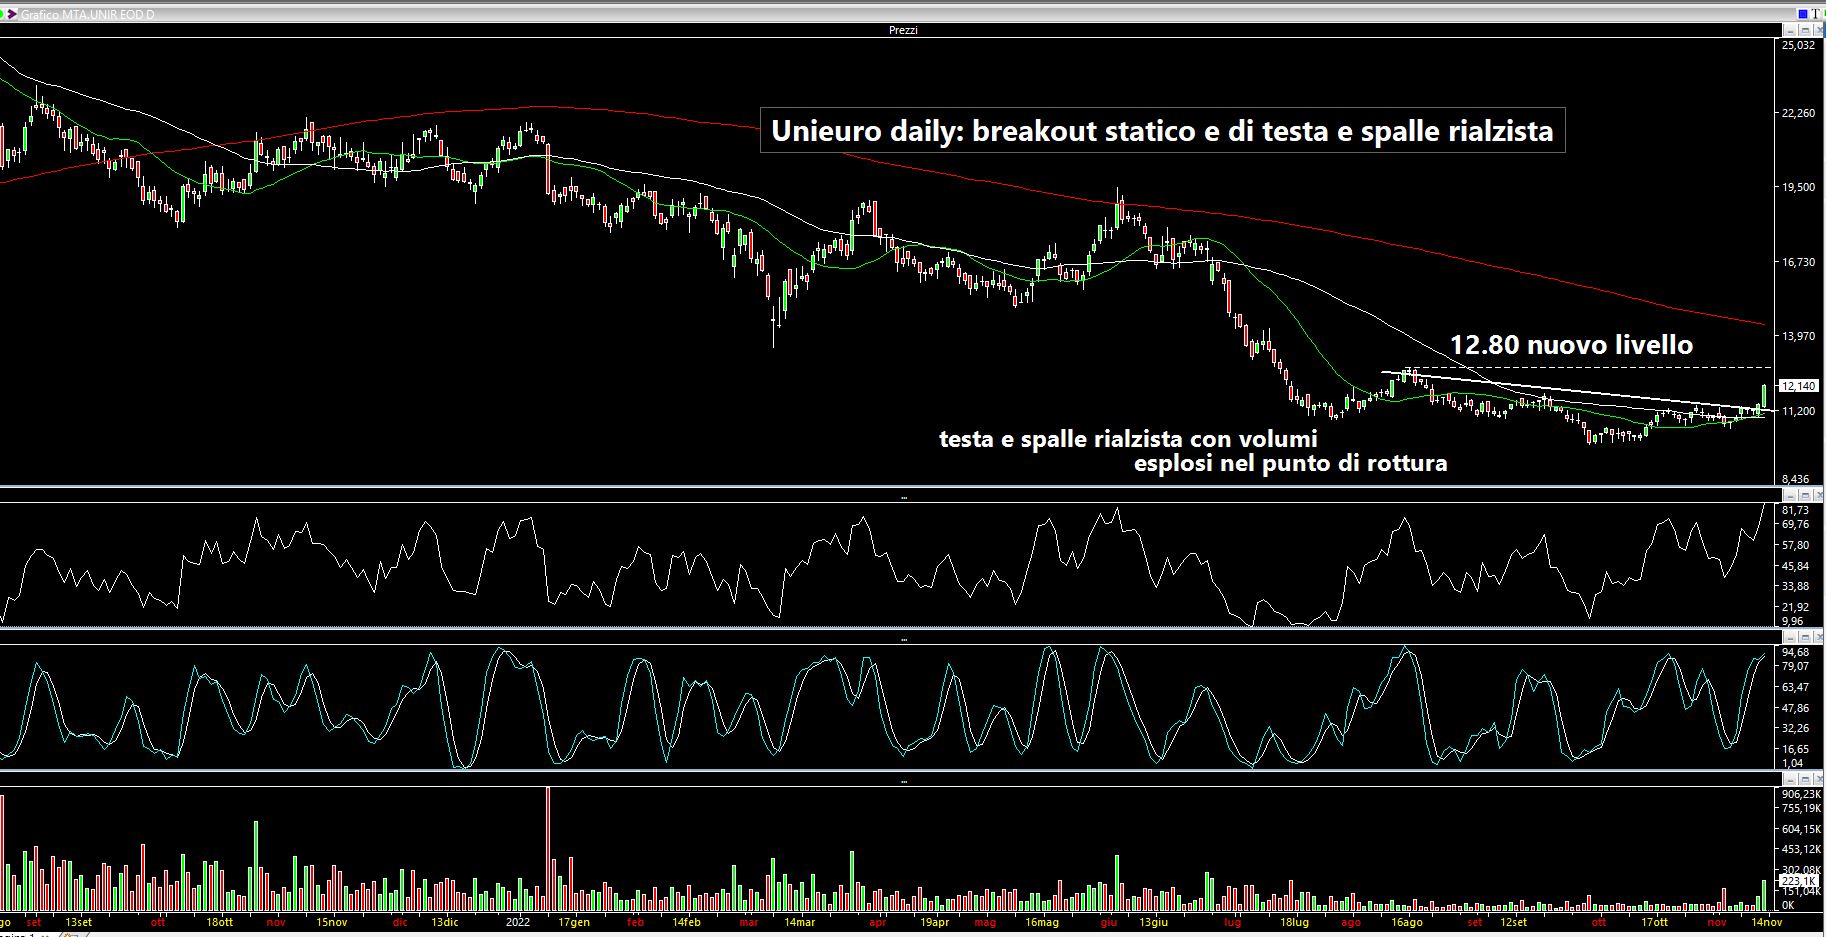Grab the divider handle above the RSI pane
Screen dimensions: 1826x937
coord(903,497)
